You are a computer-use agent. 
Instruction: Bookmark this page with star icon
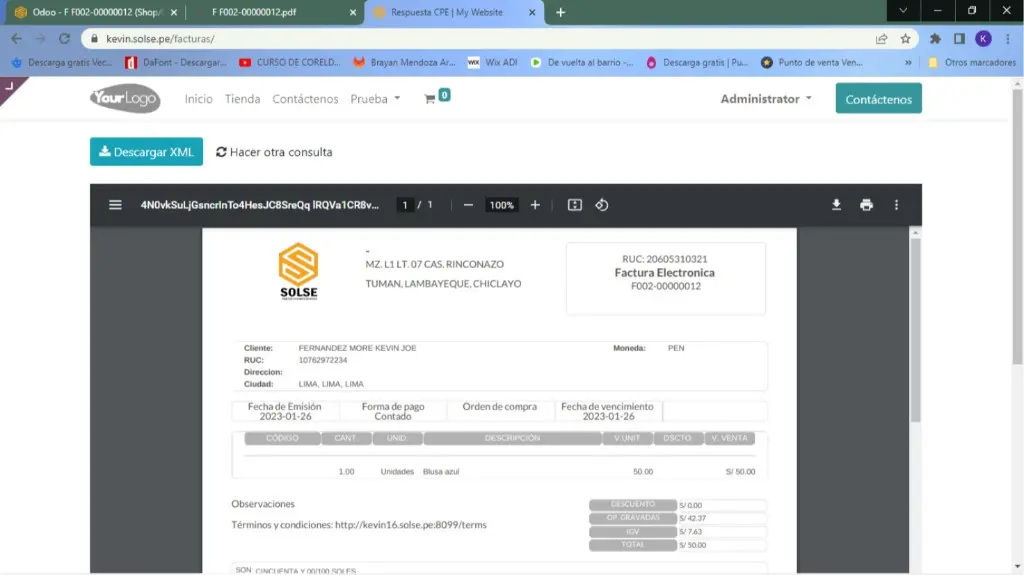pos(905,39)
